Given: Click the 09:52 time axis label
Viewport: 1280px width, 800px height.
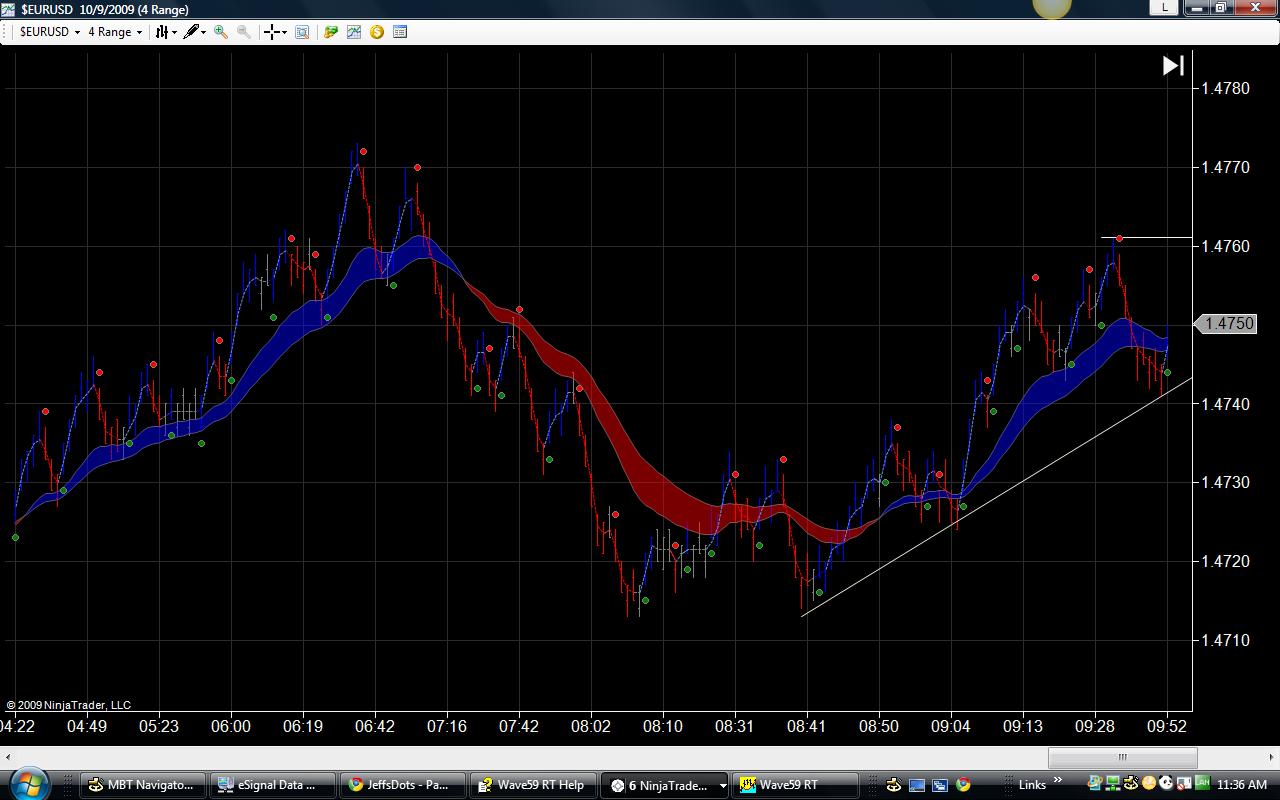Looking at the screenshot, I should tap(1167, 726).
